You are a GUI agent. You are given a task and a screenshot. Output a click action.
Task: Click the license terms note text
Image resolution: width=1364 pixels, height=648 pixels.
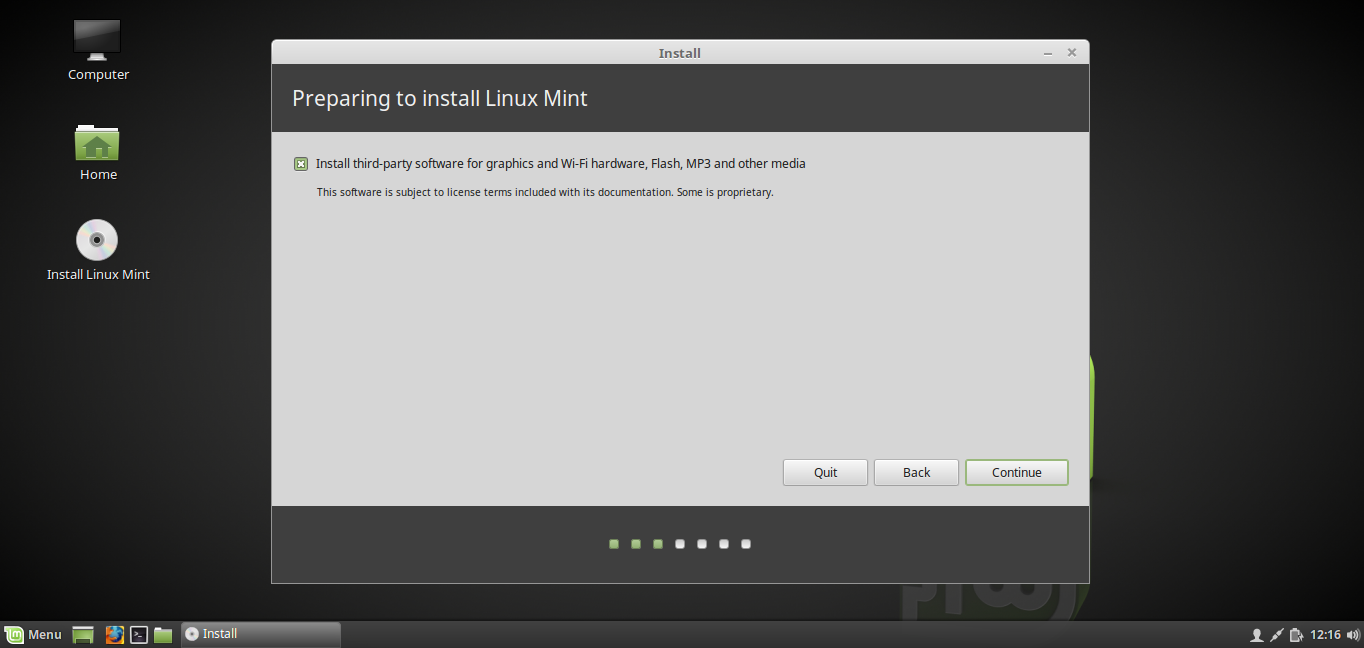(x=545, y=192)
